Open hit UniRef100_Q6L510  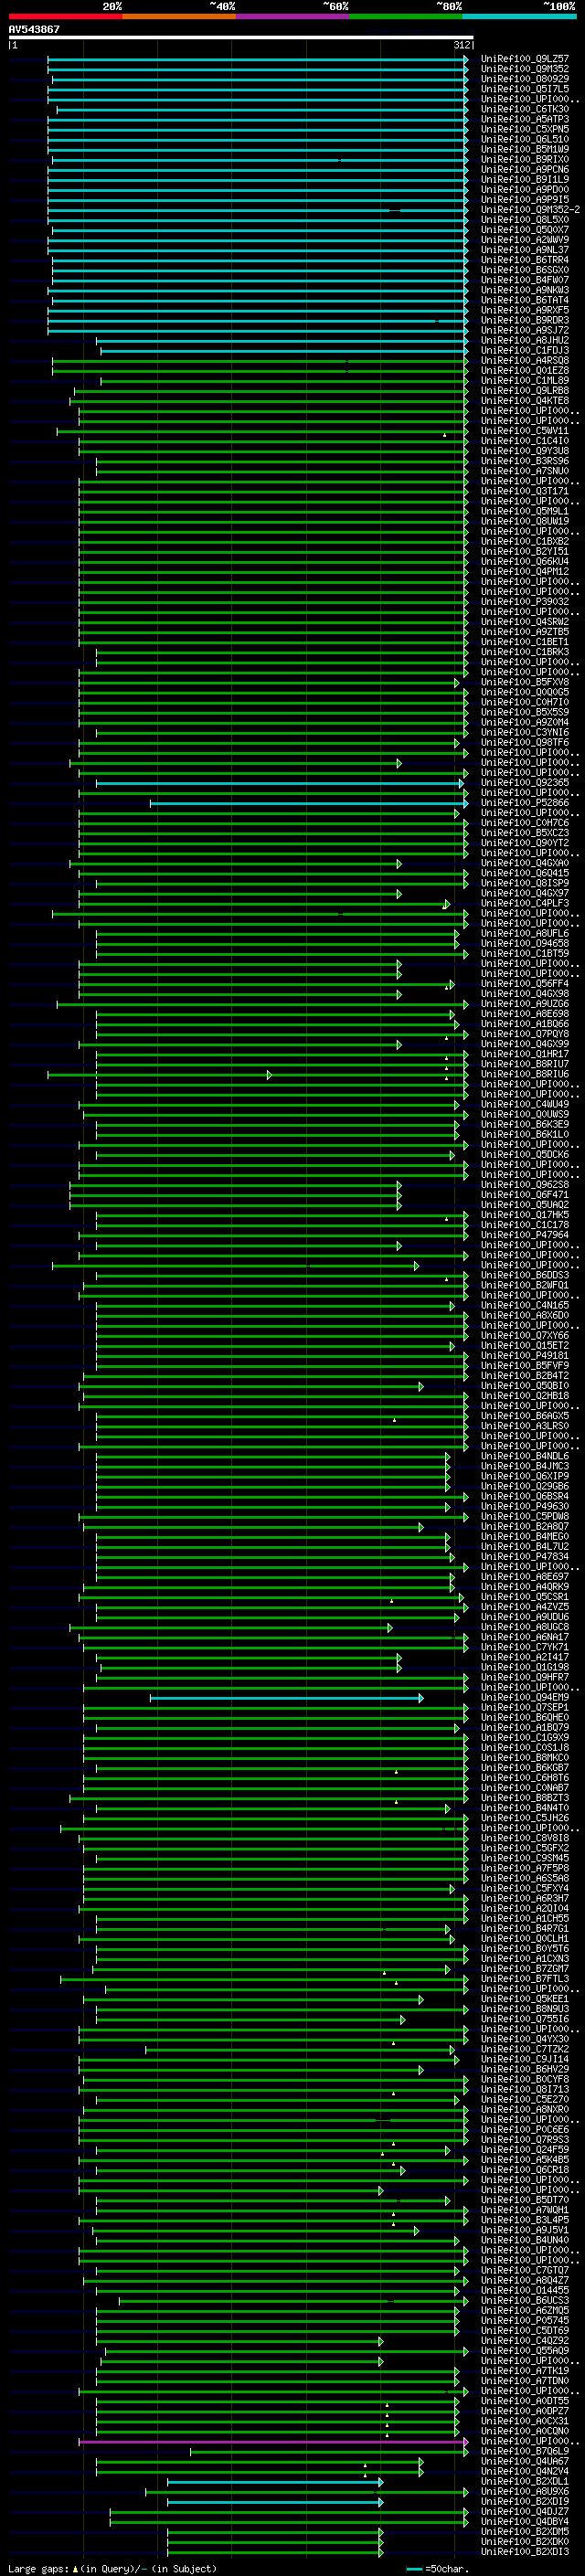point(525,139)
